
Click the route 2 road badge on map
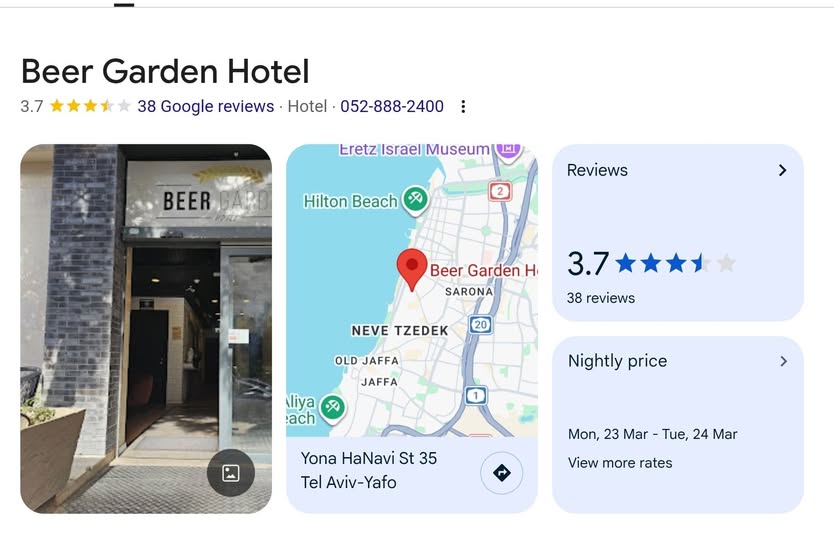tap(499, 191)
